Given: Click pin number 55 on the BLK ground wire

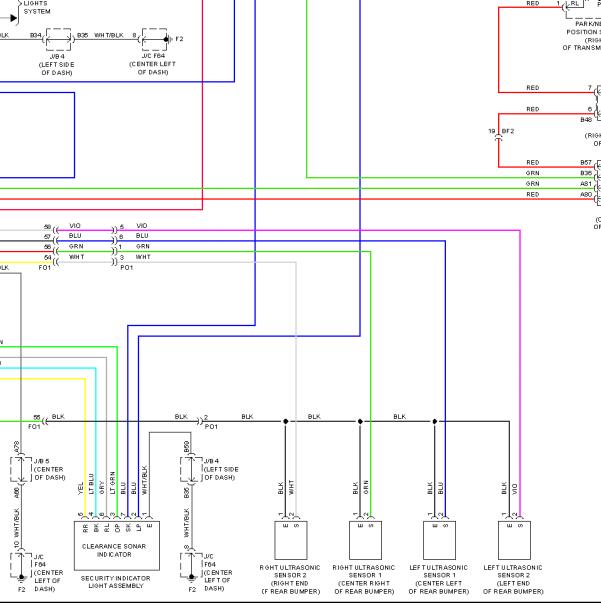Looking at the screenshot, I should point(37,417).
